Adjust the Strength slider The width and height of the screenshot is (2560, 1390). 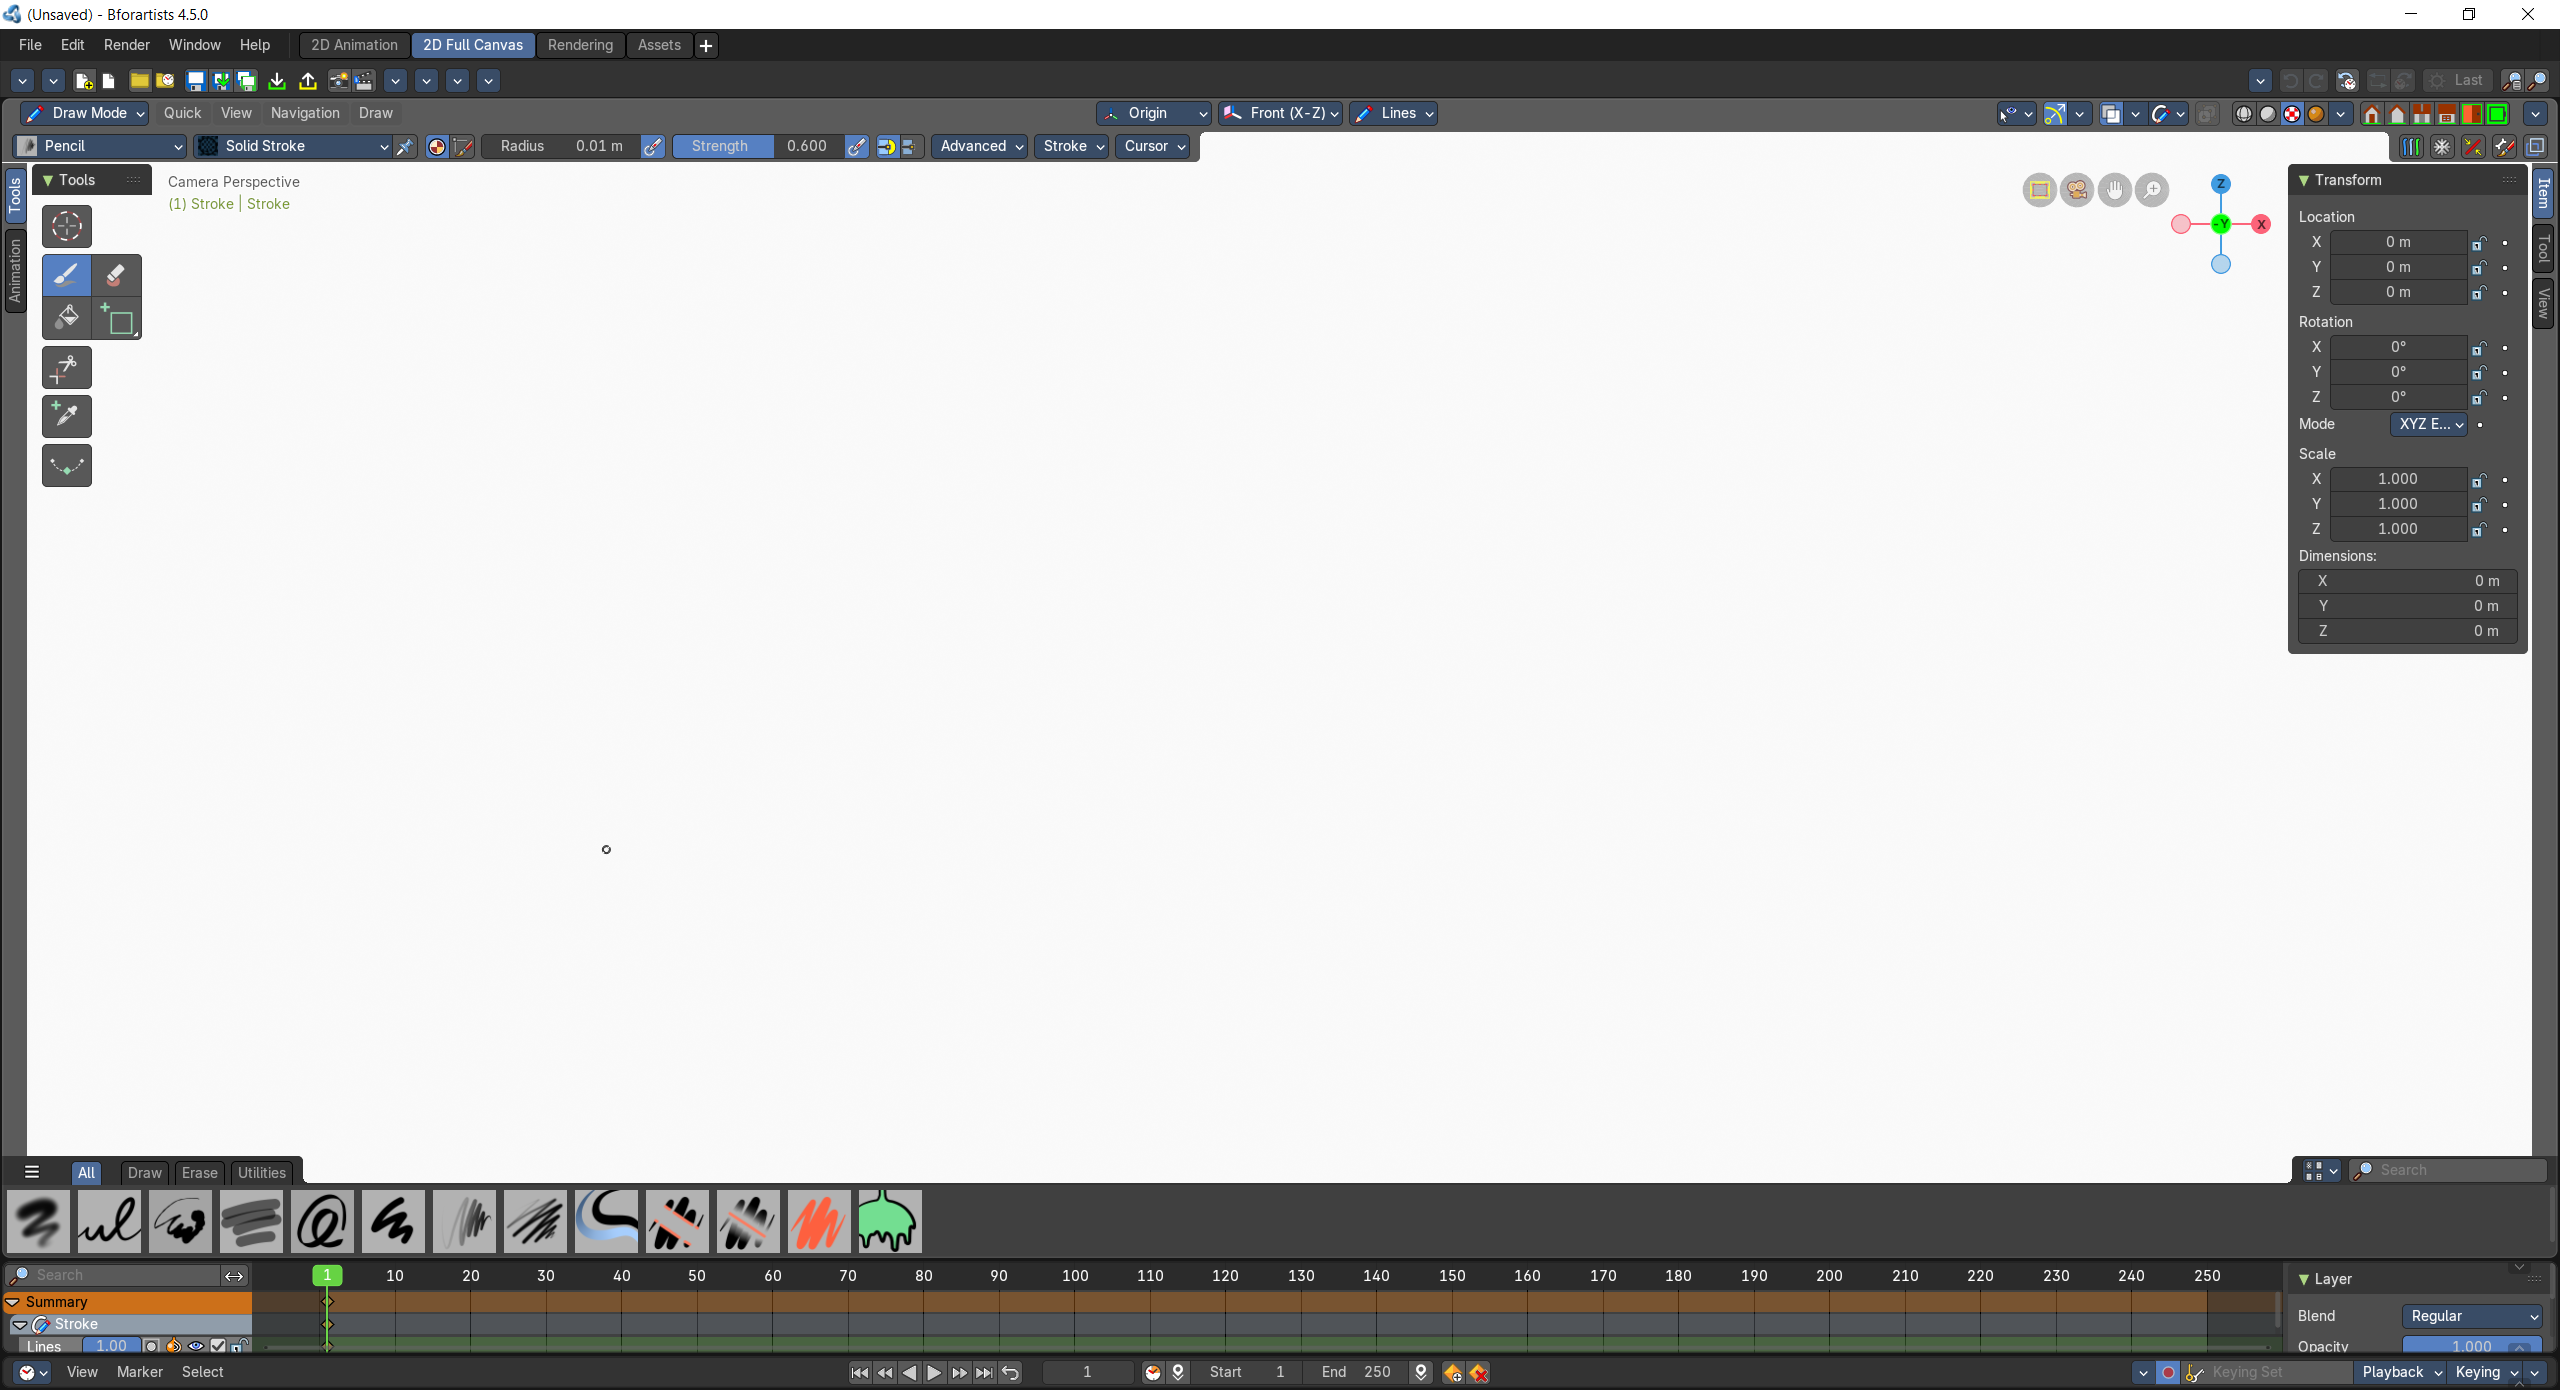point(757,147)
